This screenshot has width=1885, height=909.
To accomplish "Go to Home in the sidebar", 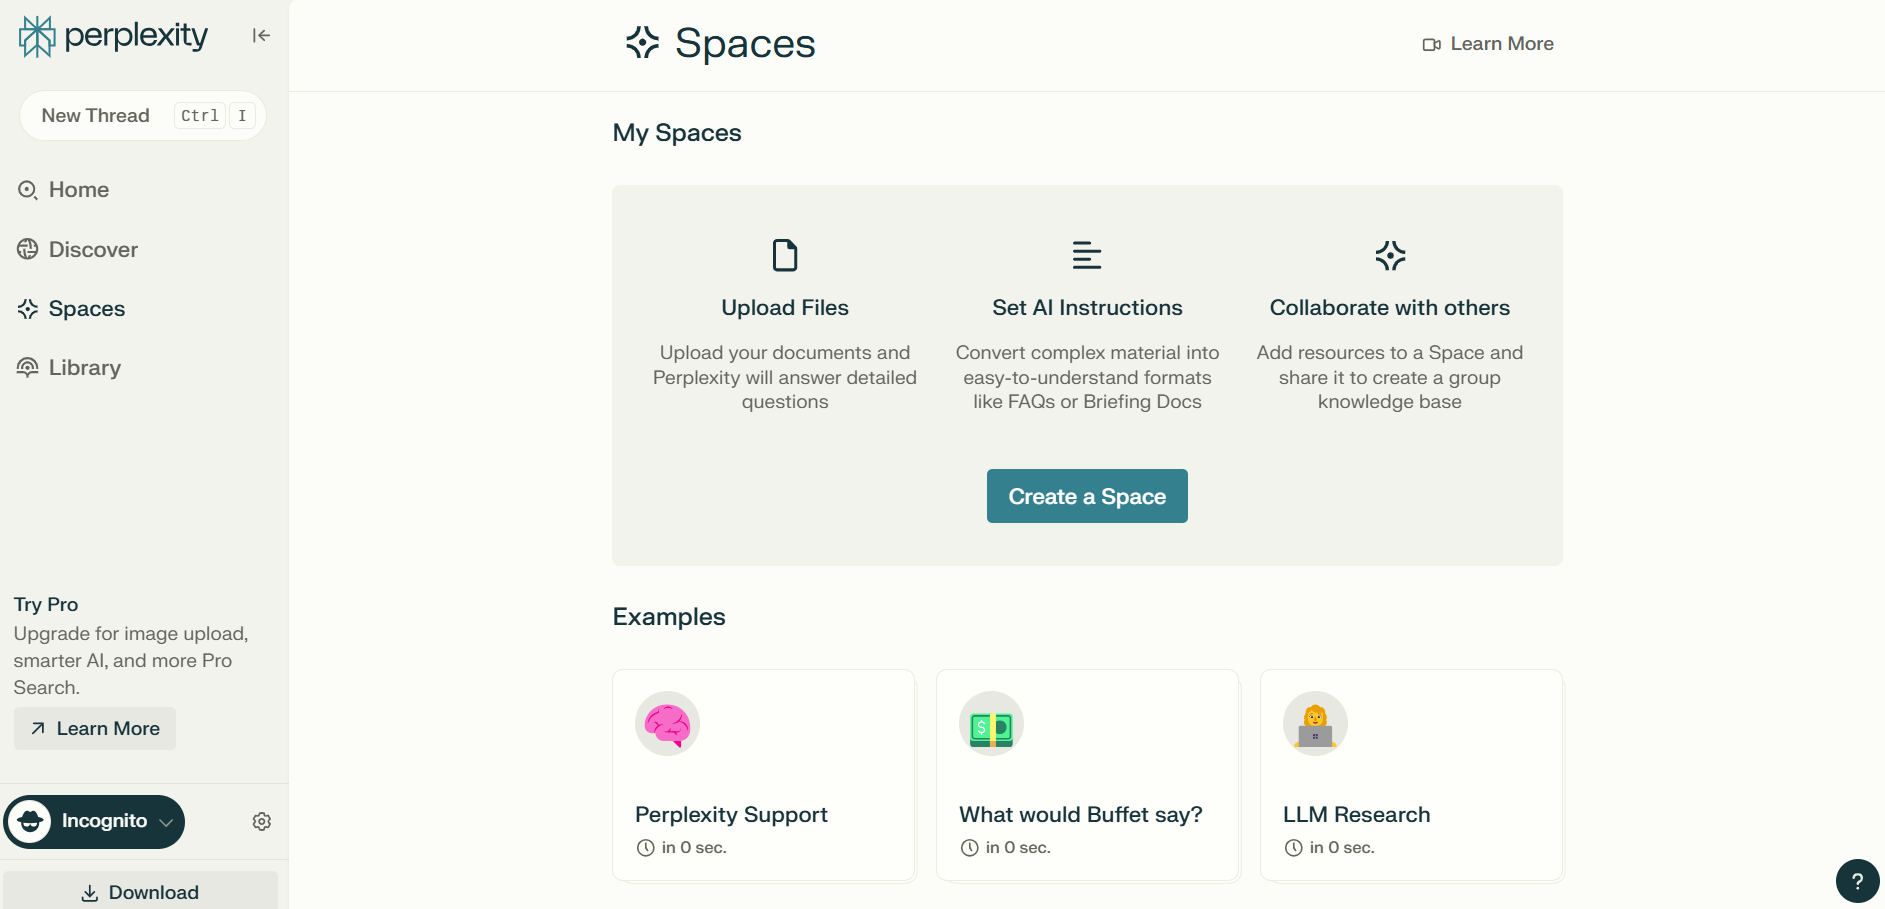I will [78, 190].
